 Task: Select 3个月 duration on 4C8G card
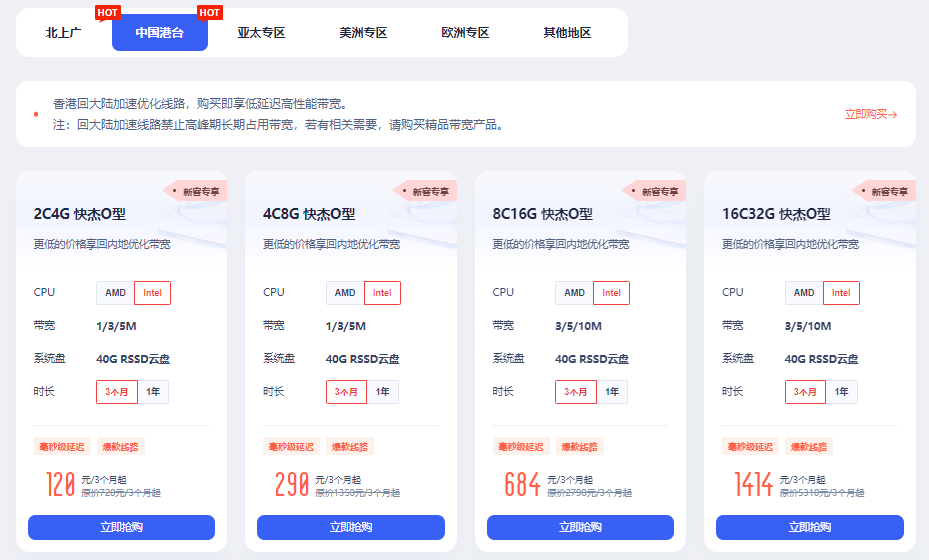click(x=347, y=392)
